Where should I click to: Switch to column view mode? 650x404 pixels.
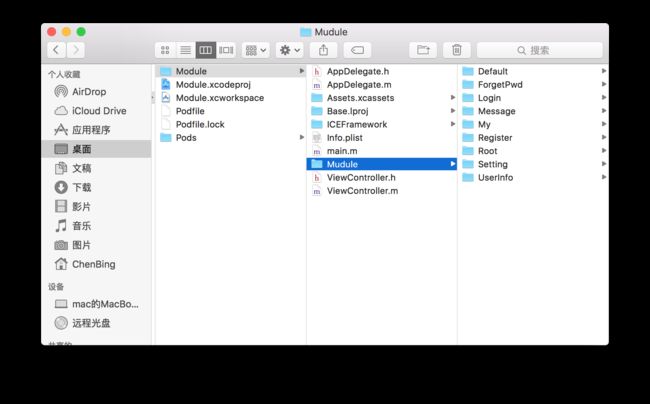206,50
